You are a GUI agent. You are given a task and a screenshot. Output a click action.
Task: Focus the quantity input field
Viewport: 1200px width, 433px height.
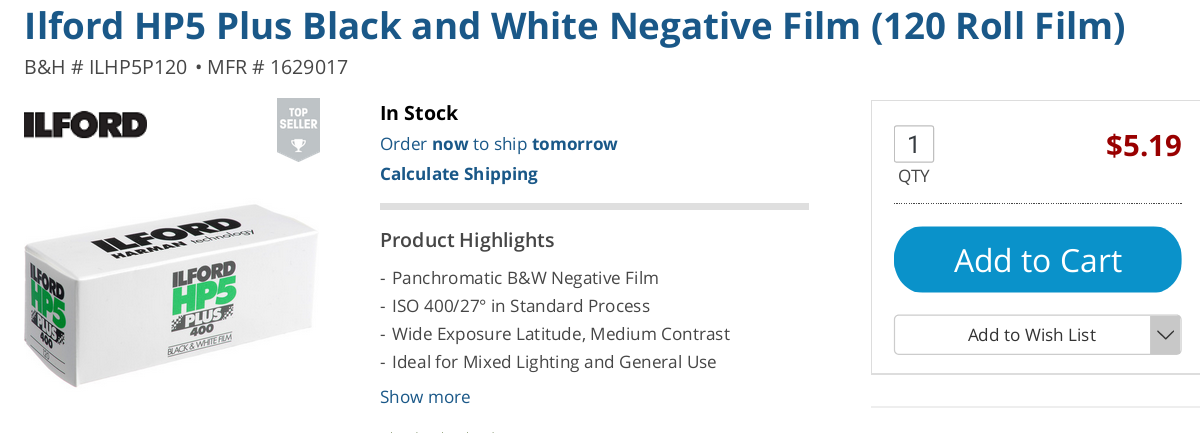pyautogui.click(x=913, y=144)
